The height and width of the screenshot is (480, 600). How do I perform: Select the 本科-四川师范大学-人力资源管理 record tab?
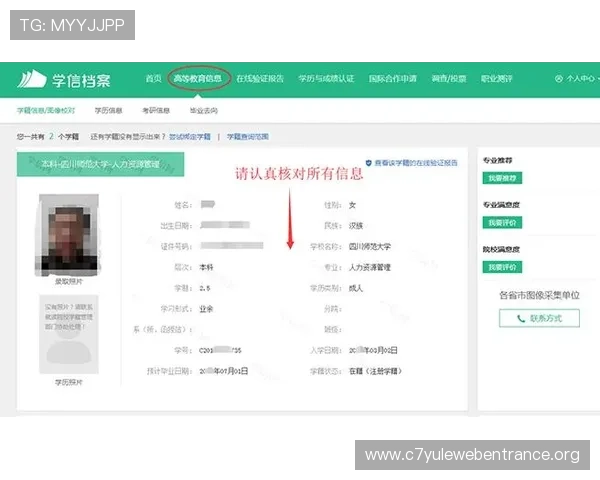[x=100, y=164]
